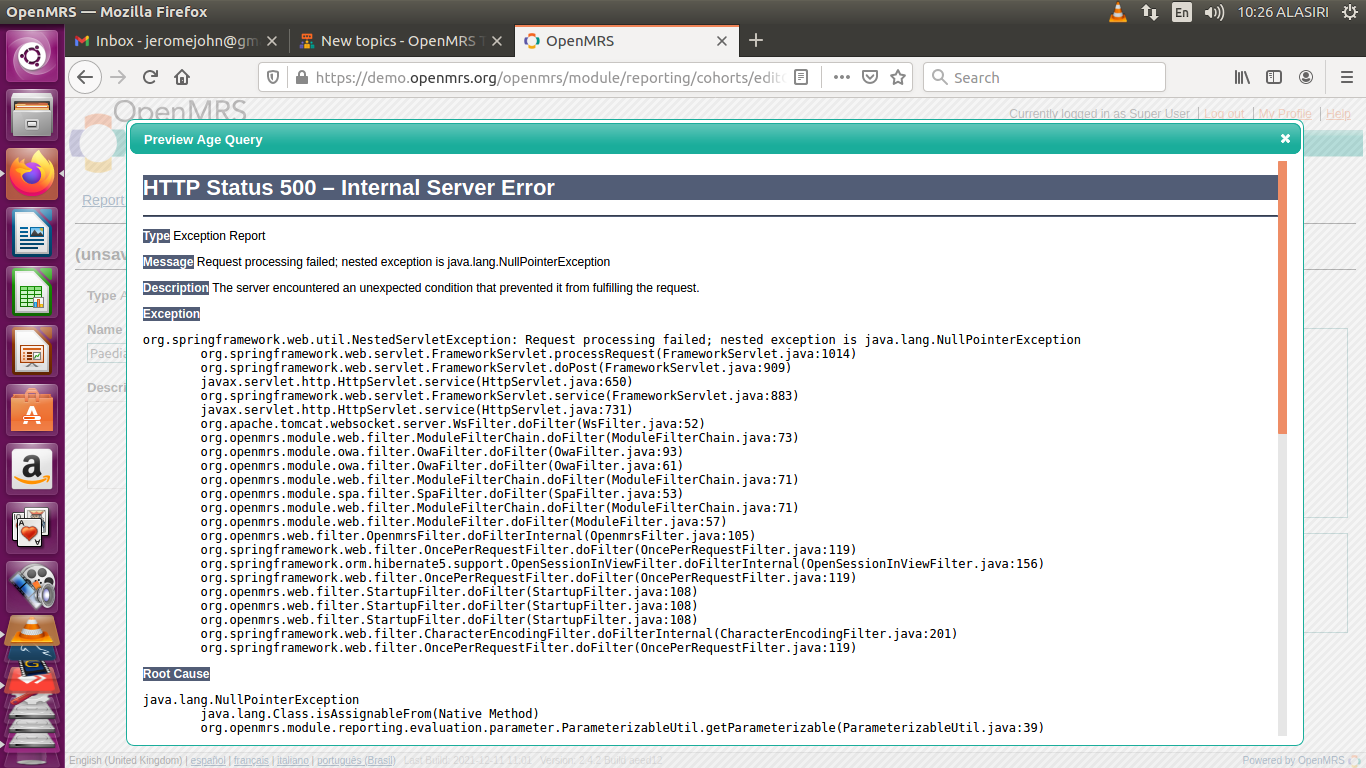Open the clock showing 10:26 ALASIRI
This screenshot has width=1366, height=768.
(x=1283, y=12)
